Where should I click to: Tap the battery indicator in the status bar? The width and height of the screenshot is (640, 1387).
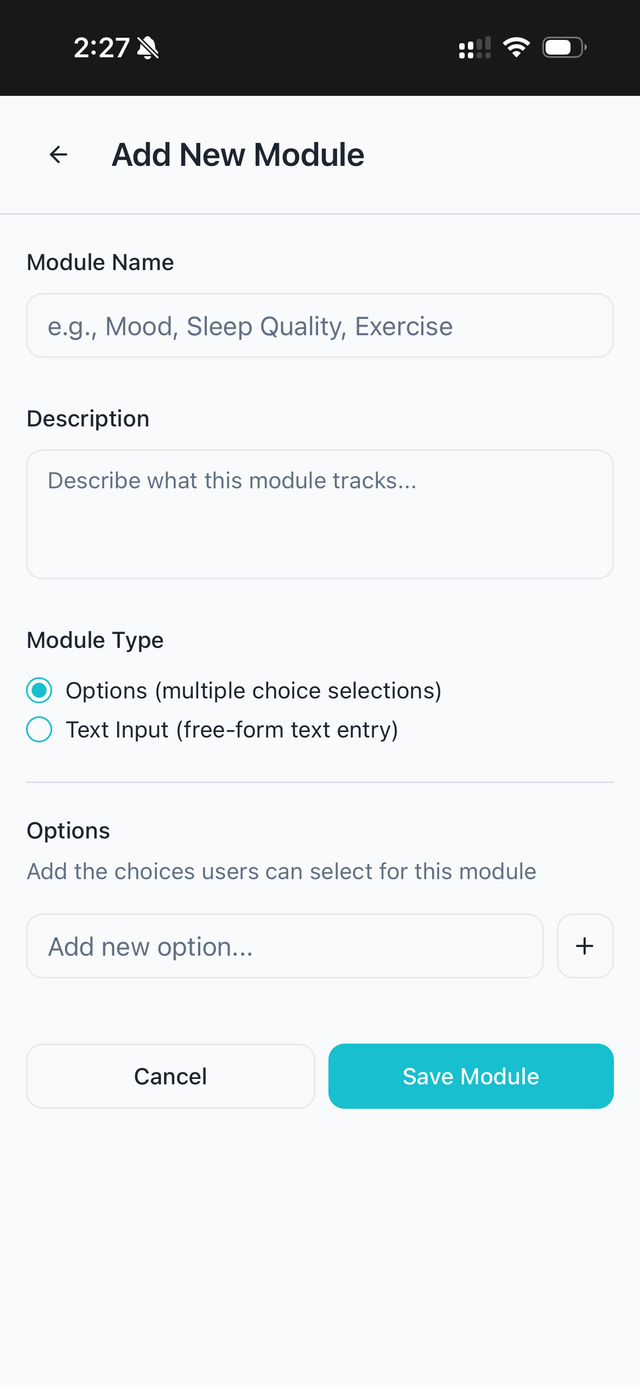[562, 46]
